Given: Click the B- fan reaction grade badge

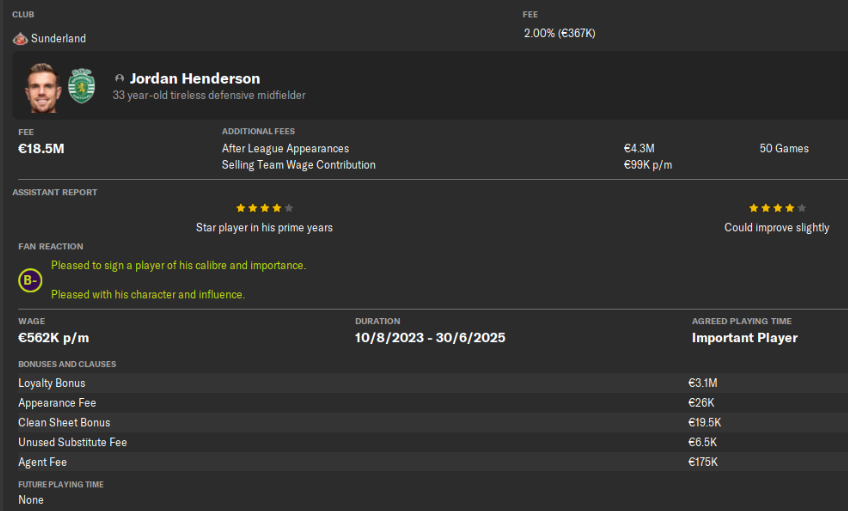Looking at the screenshot, I should point(30,281).
